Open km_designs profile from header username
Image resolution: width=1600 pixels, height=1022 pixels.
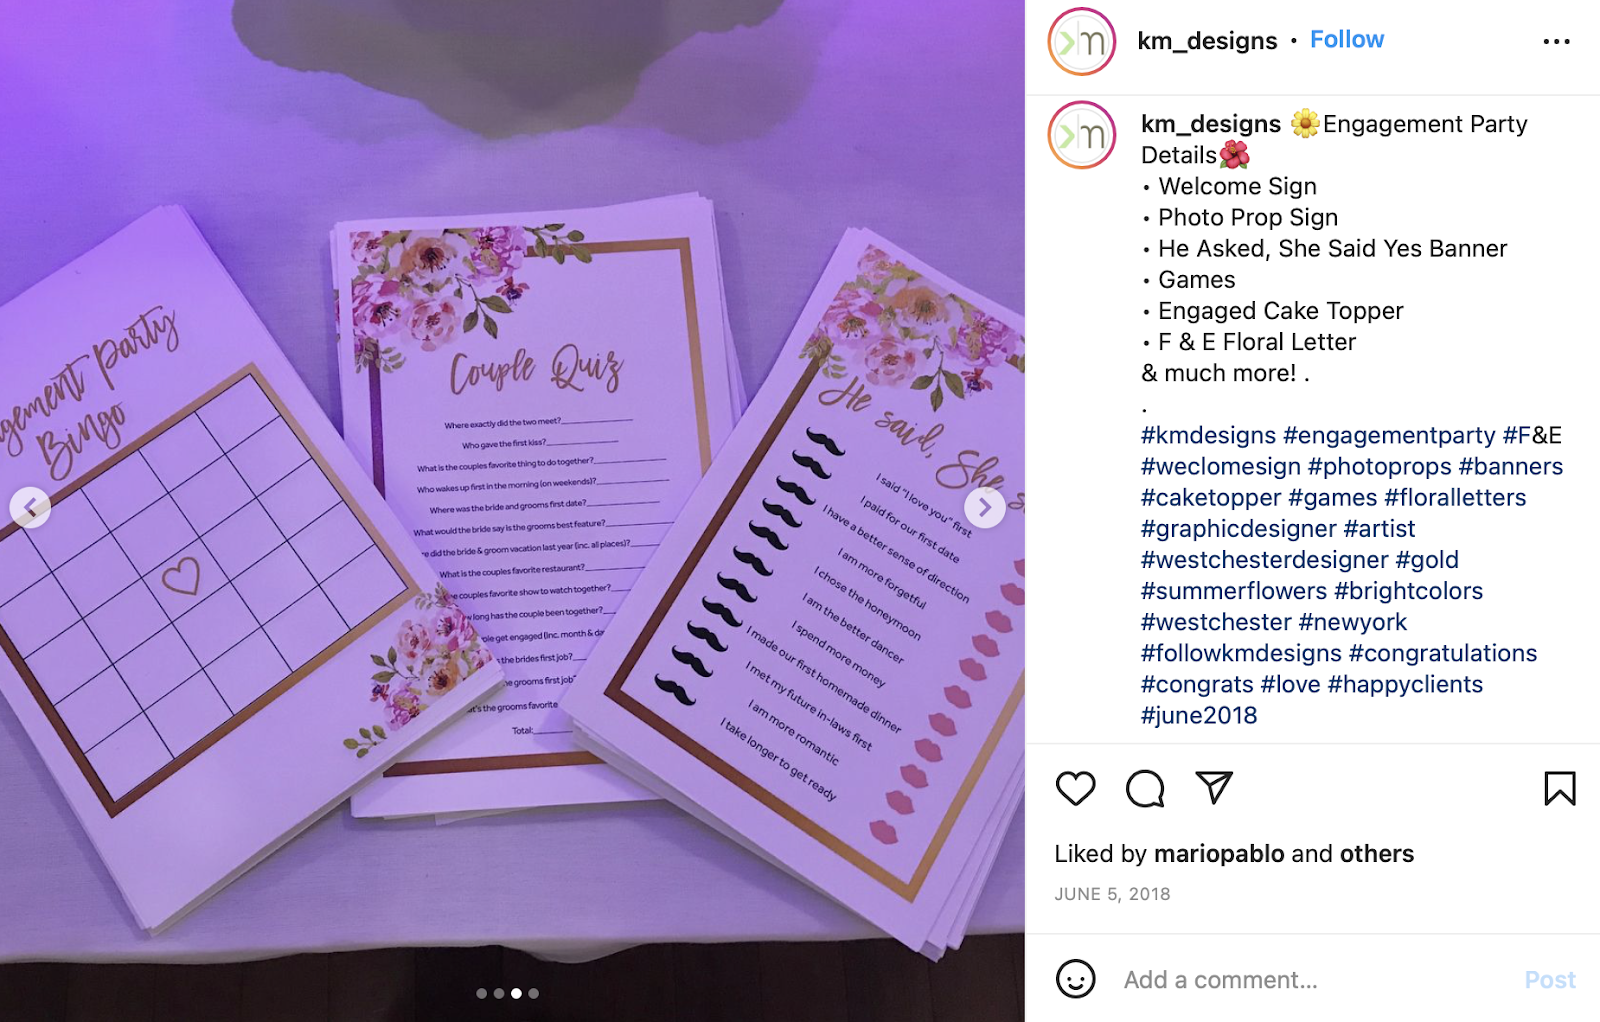click(x=1207, y=41)
